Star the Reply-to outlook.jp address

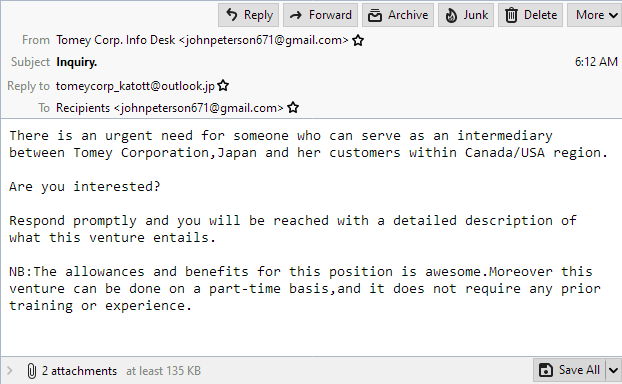223,86
